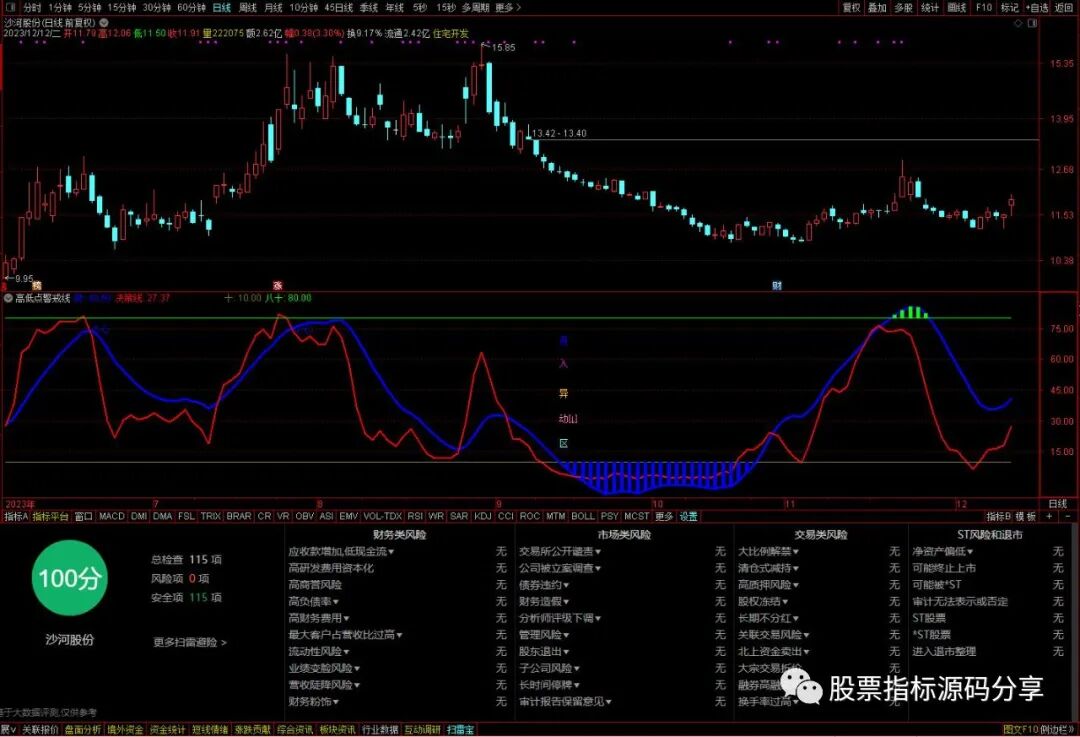Viewport: 1080px width, 737px height.
Task: Expand the 扩∨ menu at bottom left
Action: click(9, 729)
